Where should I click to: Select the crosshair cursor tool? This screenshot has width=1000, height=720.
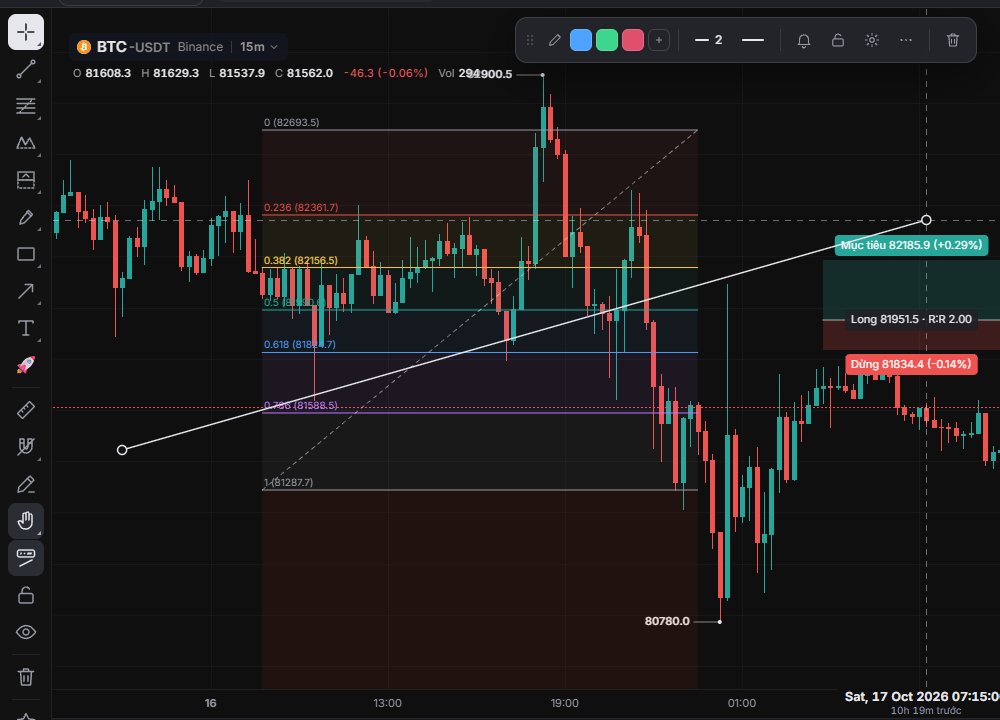[26, 31]
